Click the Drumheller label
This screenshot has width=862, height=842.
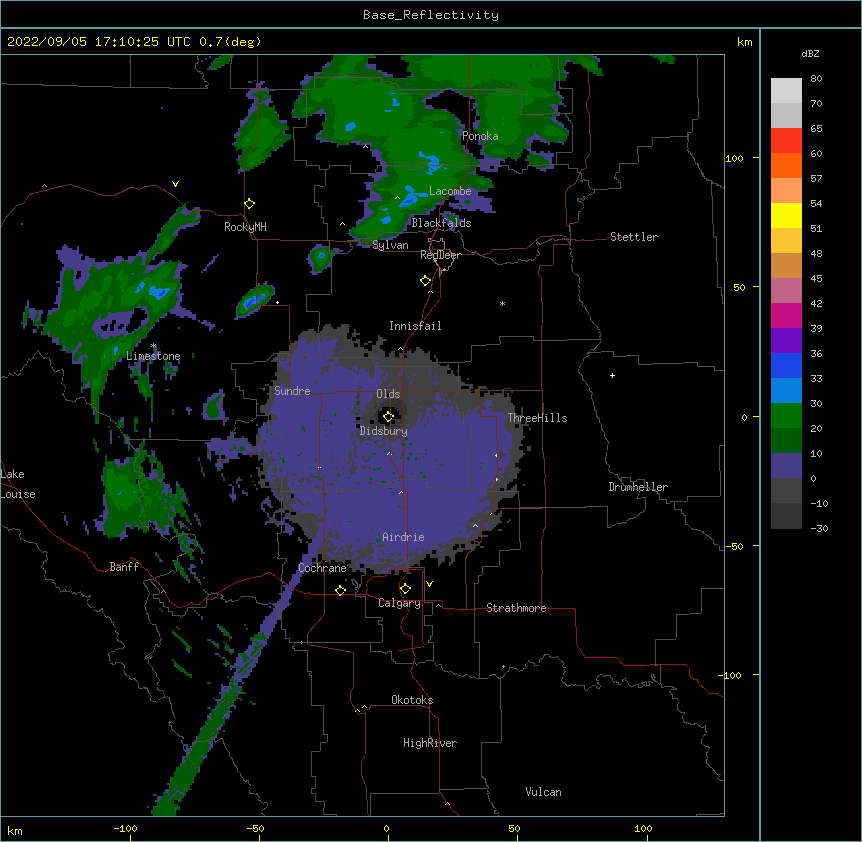(x=638, y=487)
